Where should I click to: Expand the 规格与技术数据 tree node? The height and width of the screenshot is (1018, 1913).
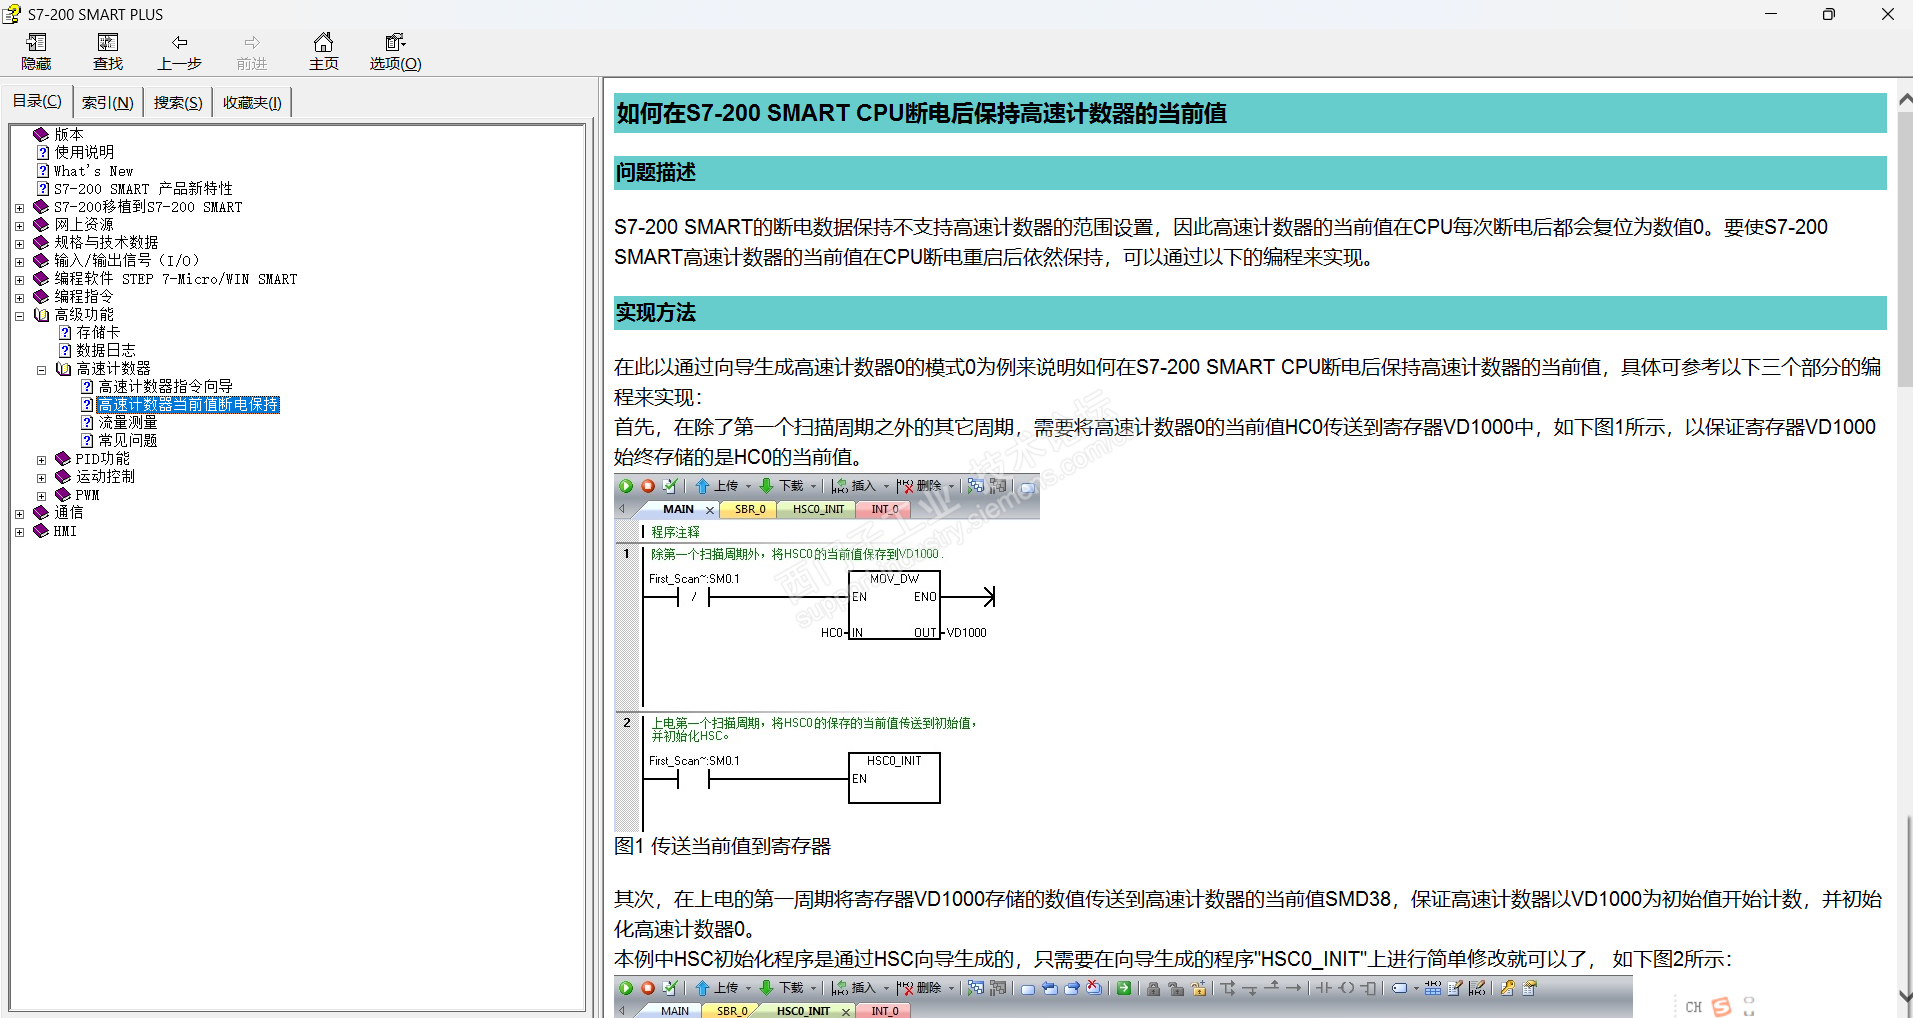point(20,244)
